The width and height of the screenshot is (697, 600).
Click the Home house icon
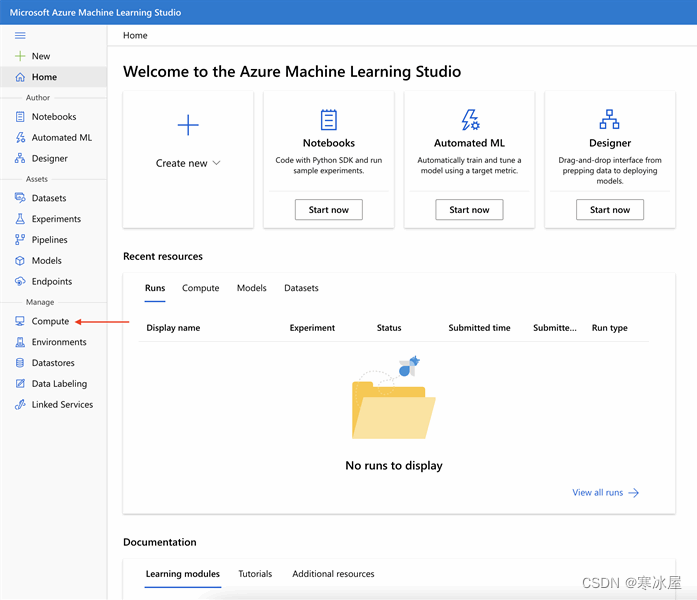tap(20, 77)
